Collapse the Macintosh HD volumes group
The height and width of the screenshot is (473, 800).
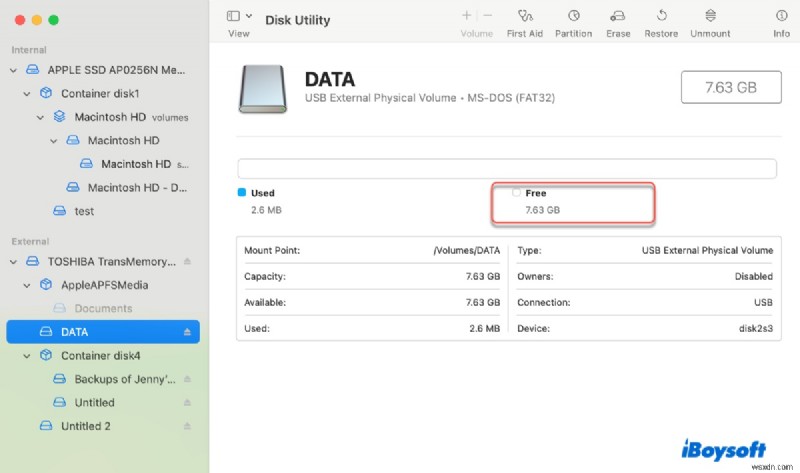click(40, 117)
